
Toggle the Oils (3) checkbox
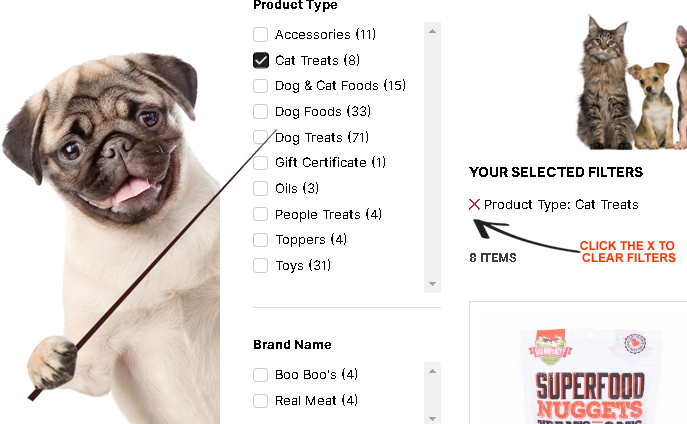tap(261, 188)
